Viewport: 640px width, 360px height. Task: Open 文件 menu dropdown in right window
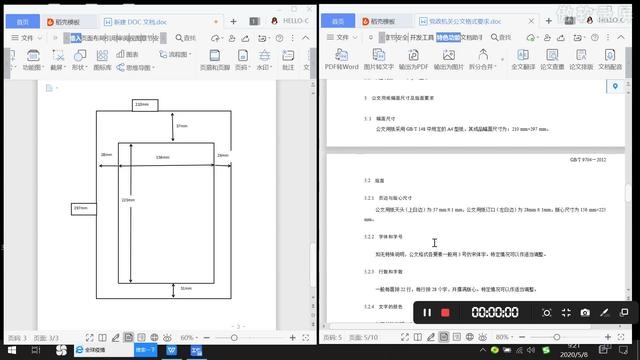(x=342, y=37)
